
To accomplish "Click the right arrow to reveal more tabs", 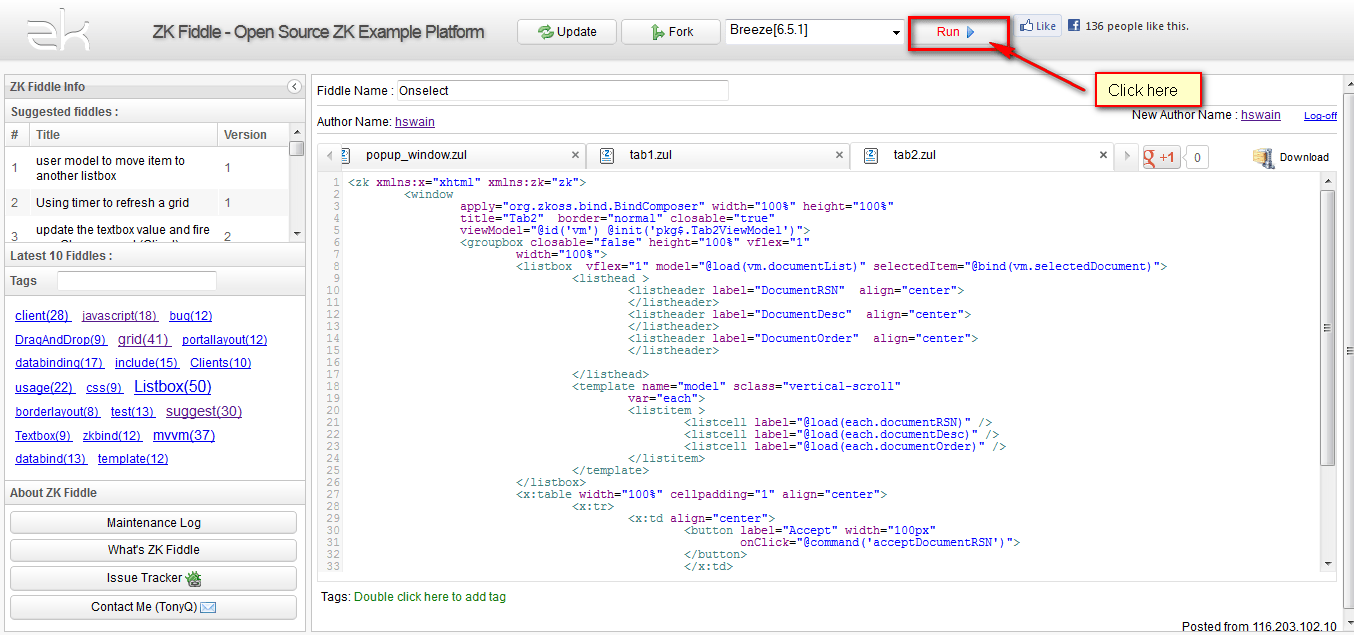I will (x=1126, y=156).
